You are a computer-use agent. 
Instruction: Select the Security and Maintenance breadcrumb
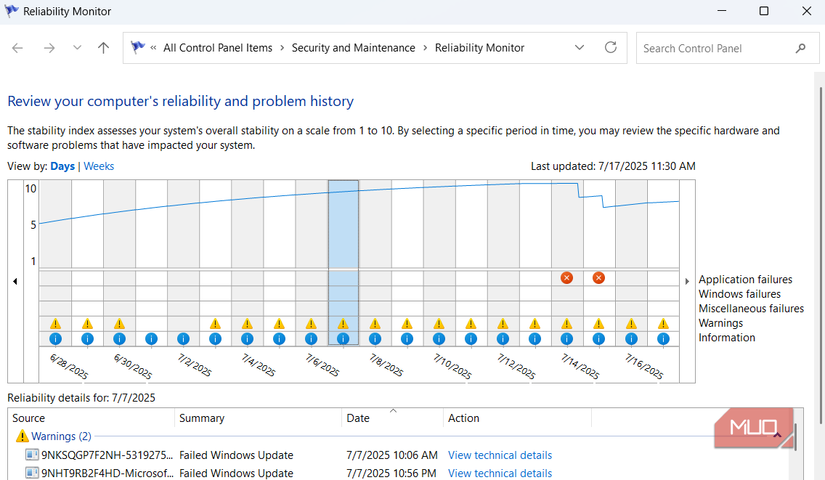tap(353, 48)
